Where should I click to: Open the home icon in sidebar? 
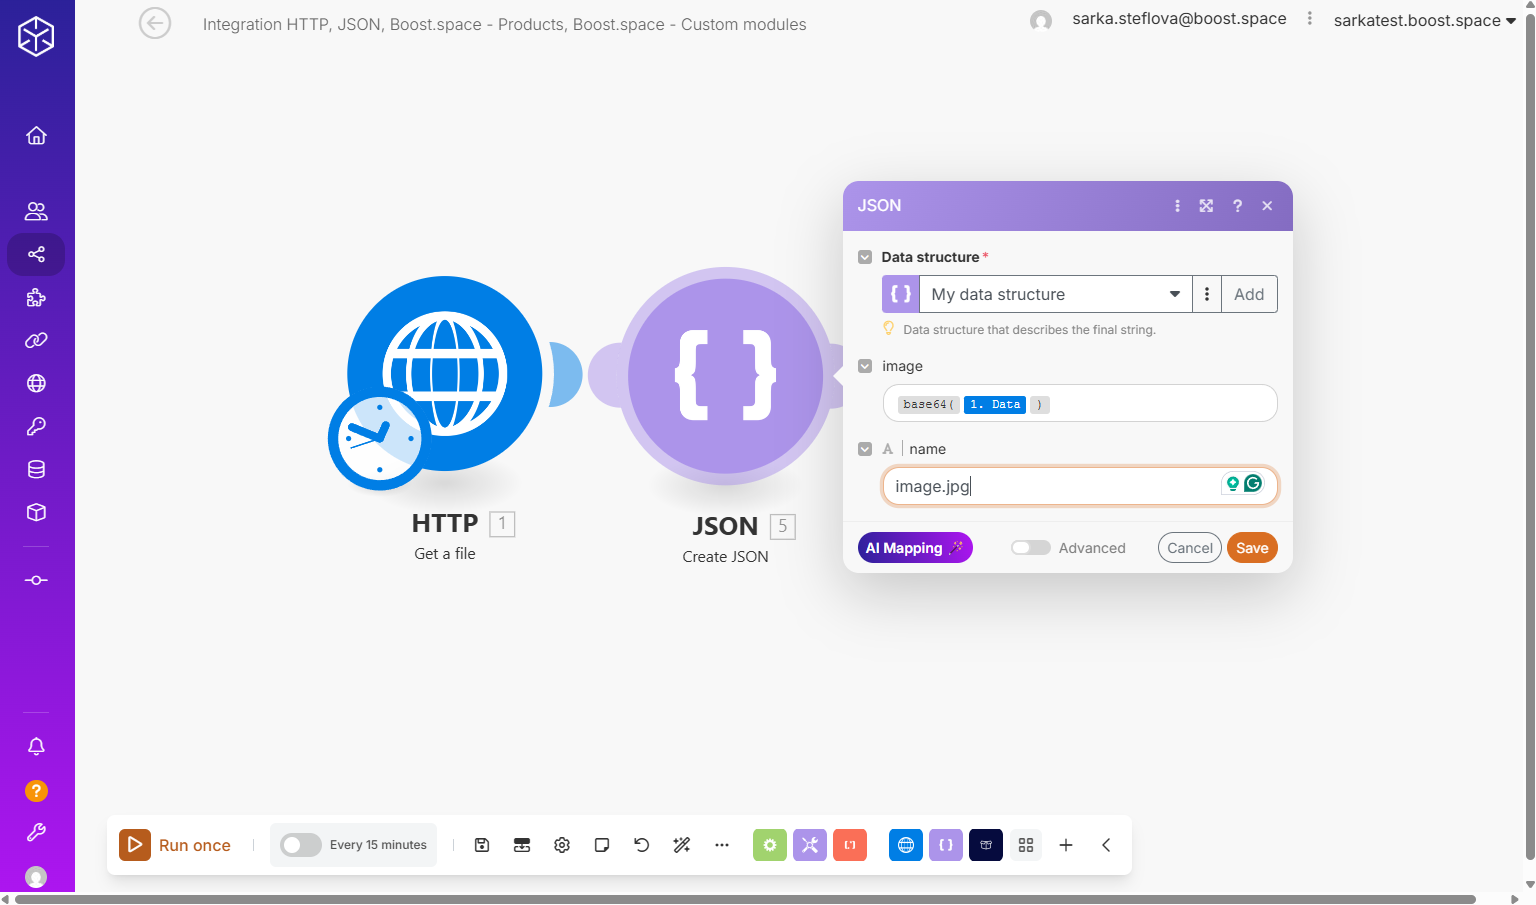(x=36, y=135)
